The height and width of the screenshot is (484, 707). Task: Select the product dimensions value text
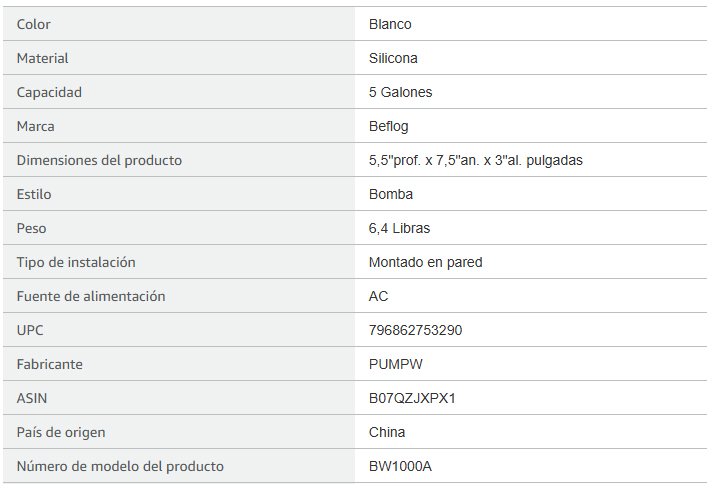[x=476, y=160]
